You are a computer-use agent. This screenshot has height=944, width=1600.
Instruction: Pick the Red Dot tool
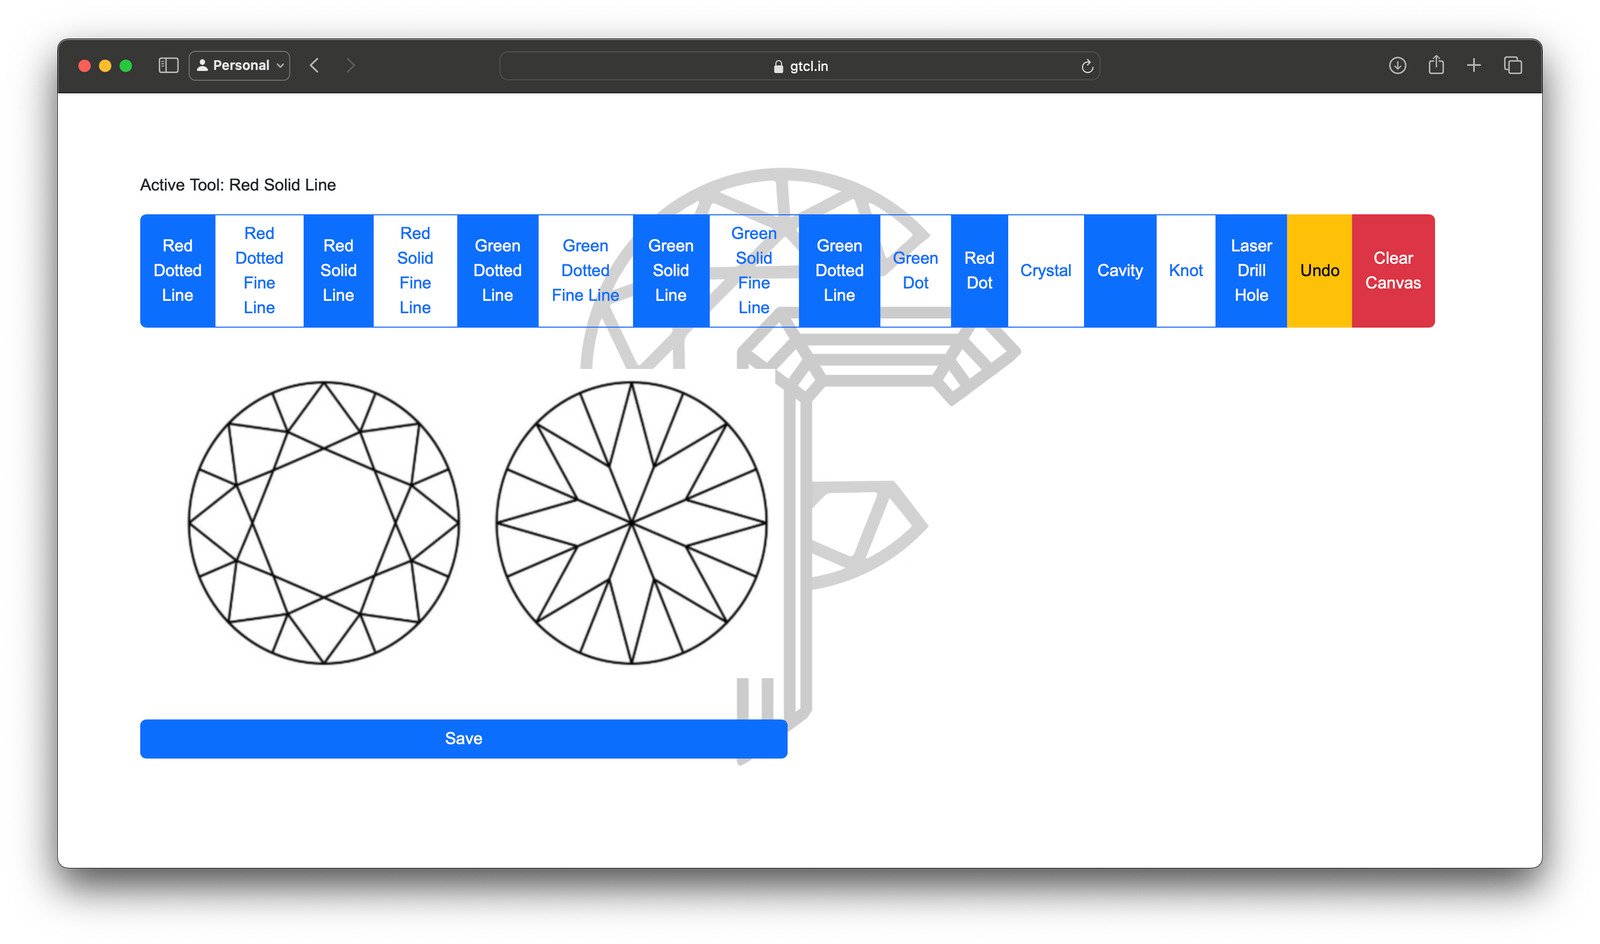pos(979,271)
